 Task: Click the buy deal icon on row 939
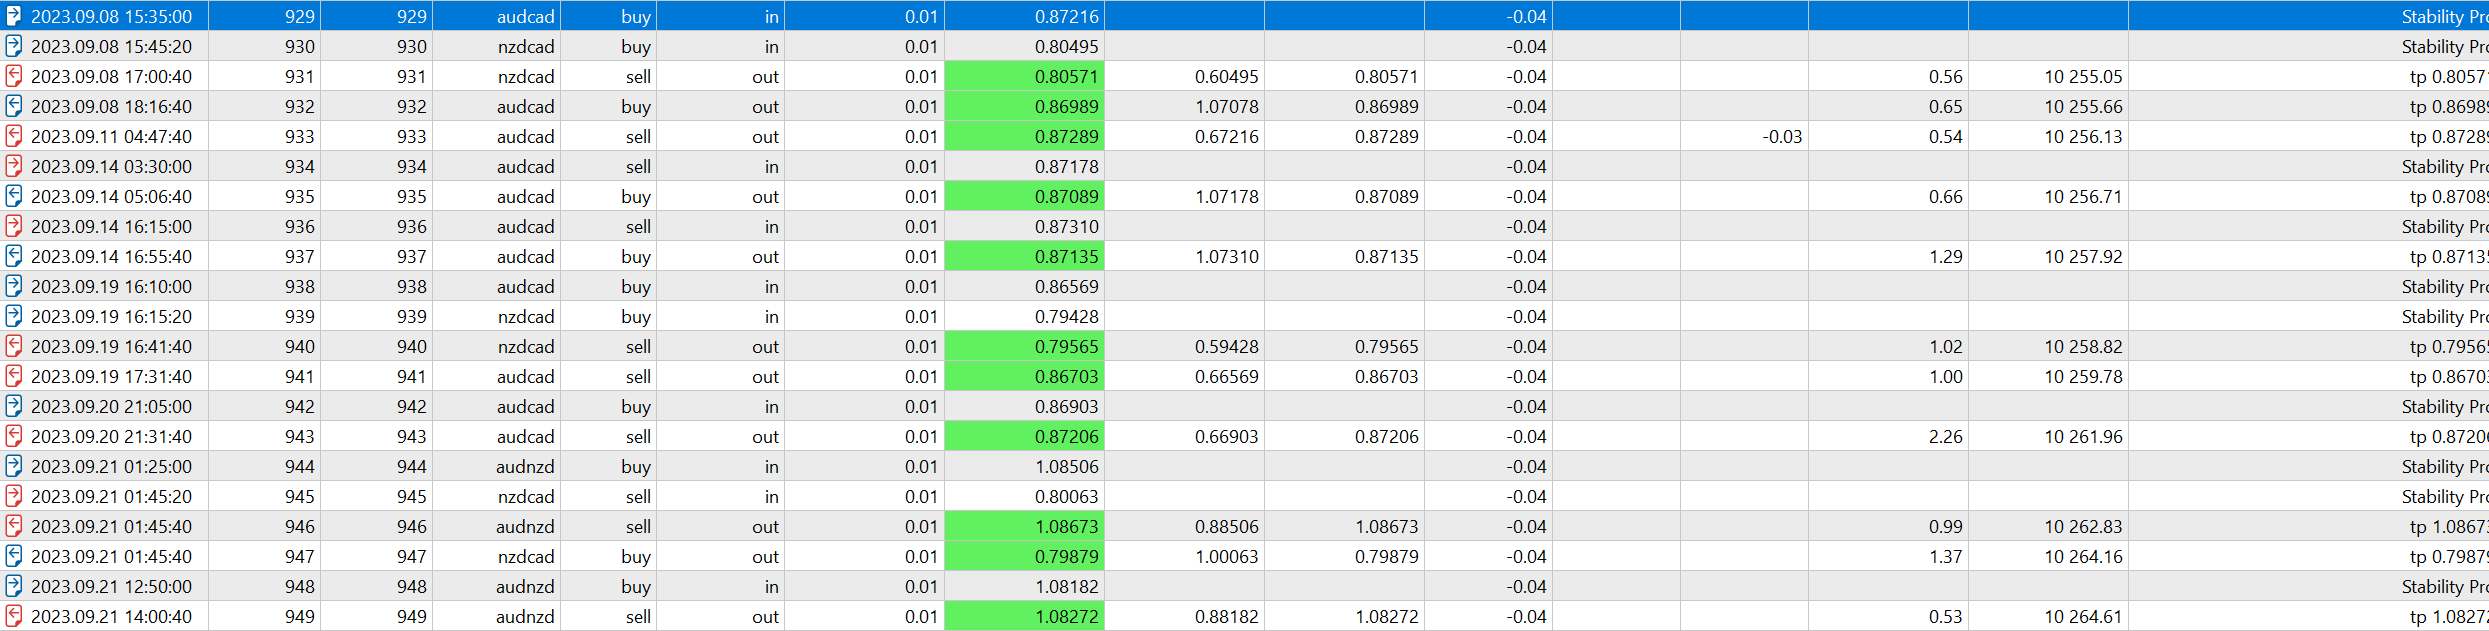click(14, 316)
